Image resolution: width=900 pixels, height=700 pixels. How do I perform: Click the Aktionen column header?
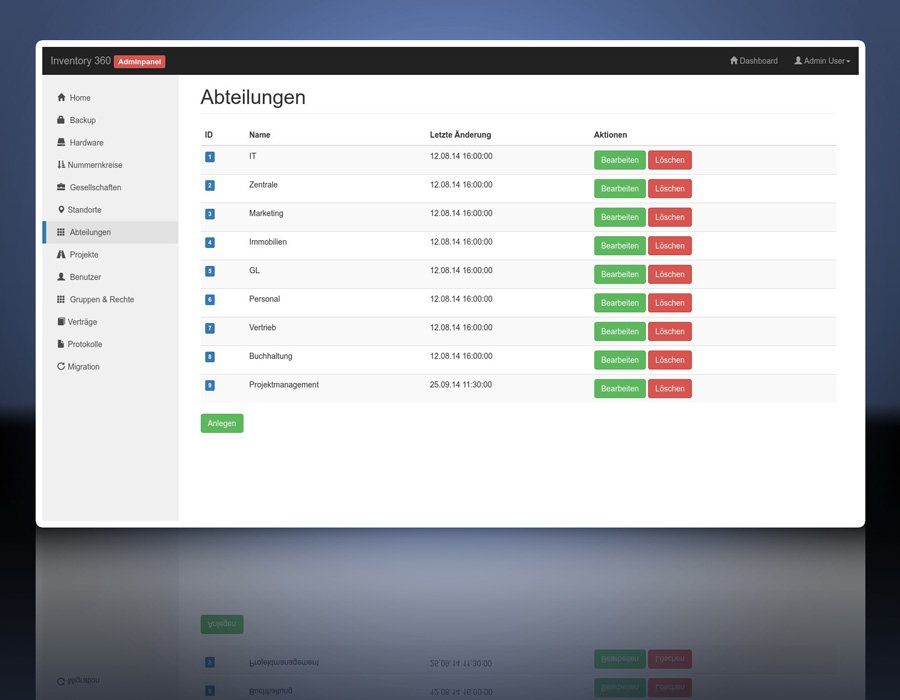coord(610,135)
